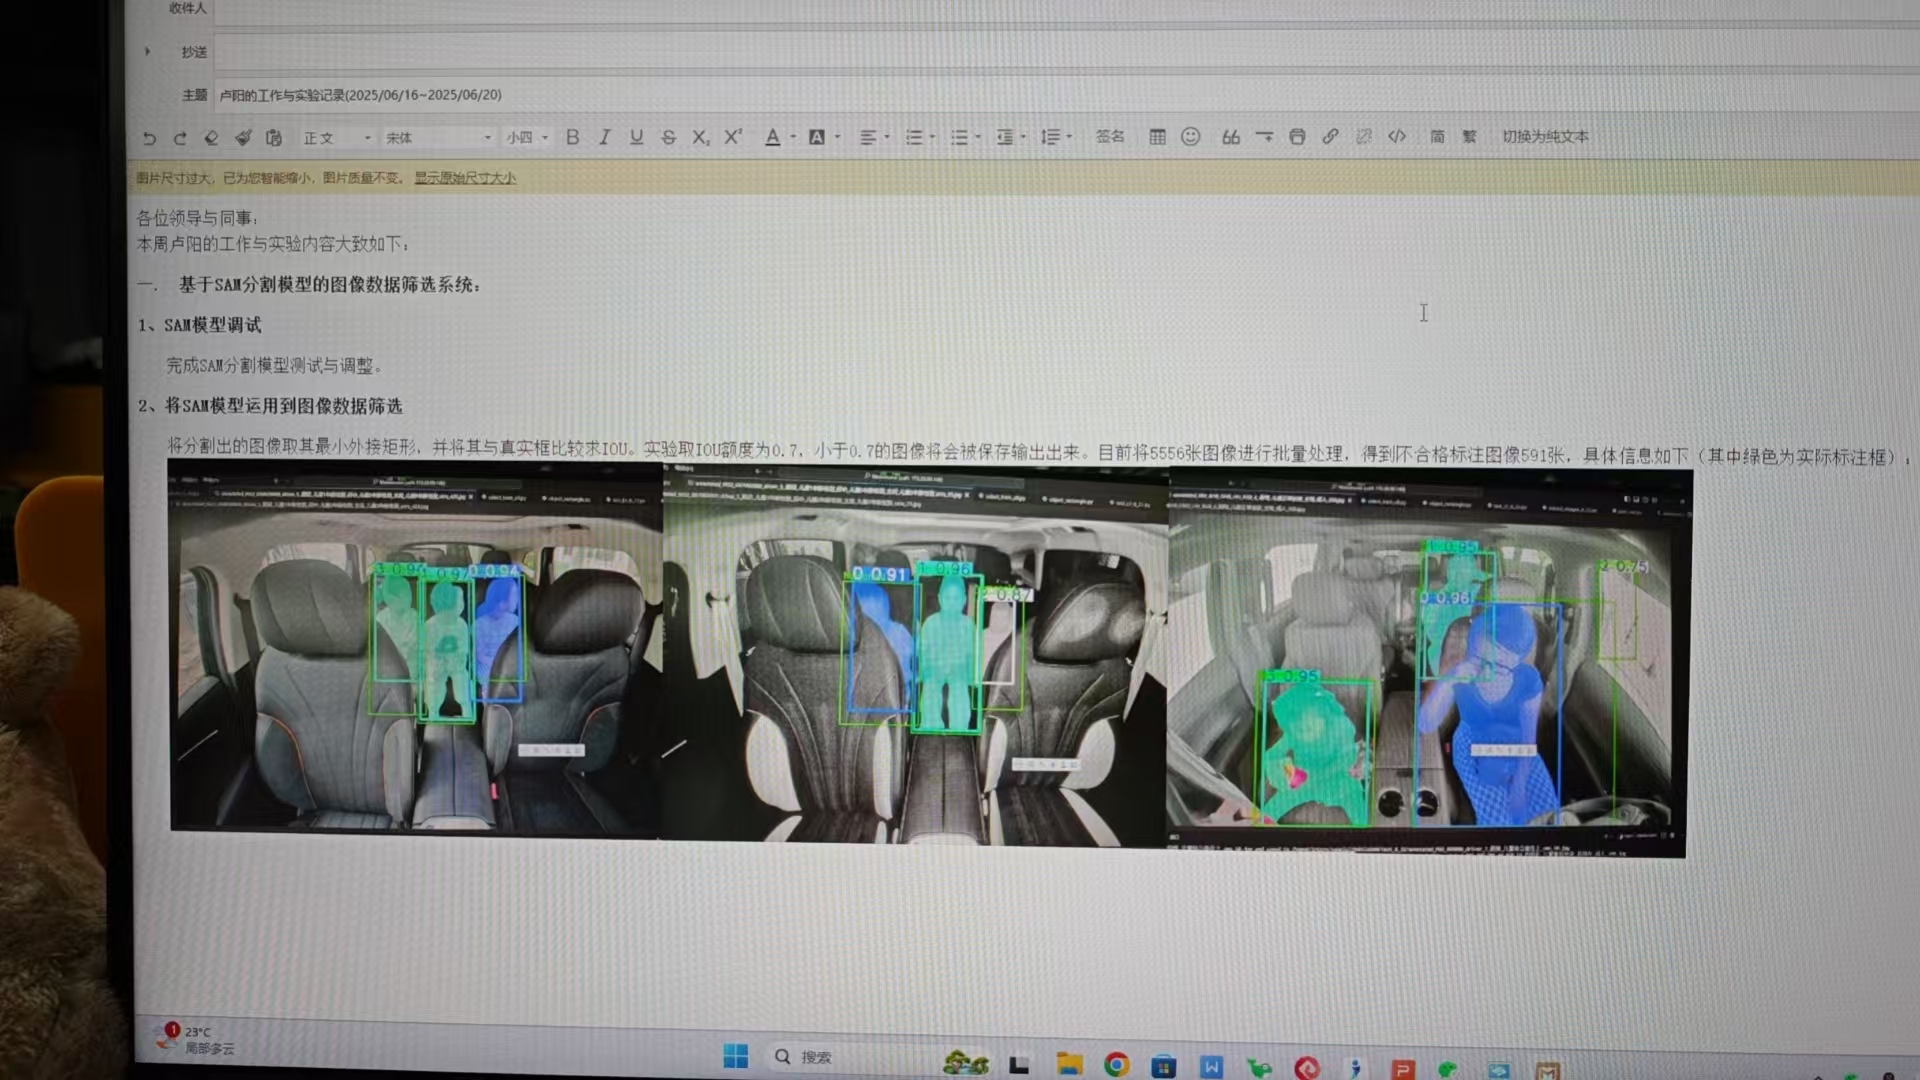
Task: Open the source code view icon
Action: click(x=1397, y=137)
